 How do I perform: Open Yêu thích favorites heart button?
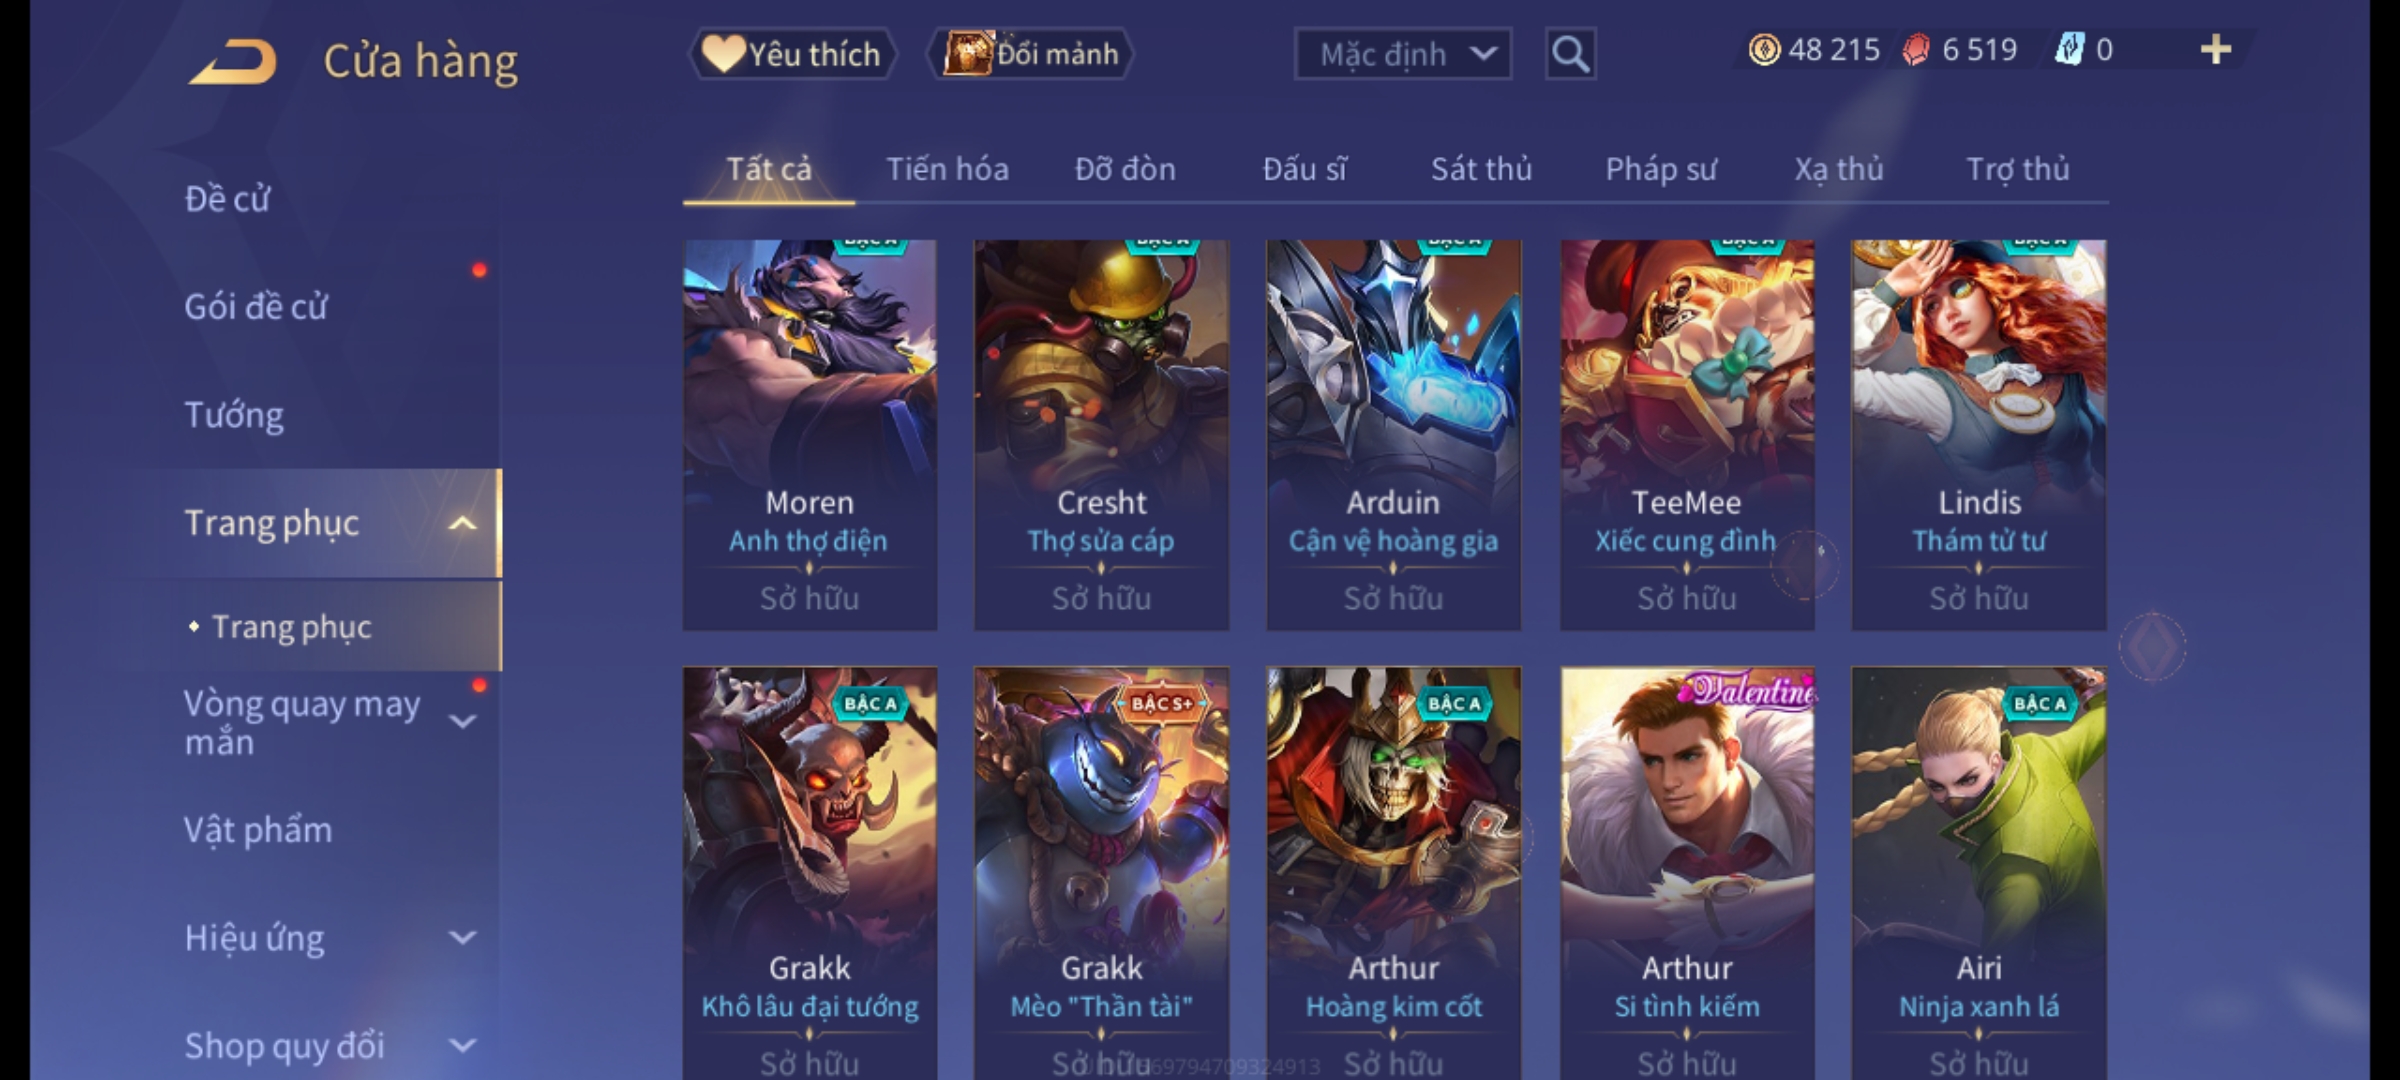[792, 54]
